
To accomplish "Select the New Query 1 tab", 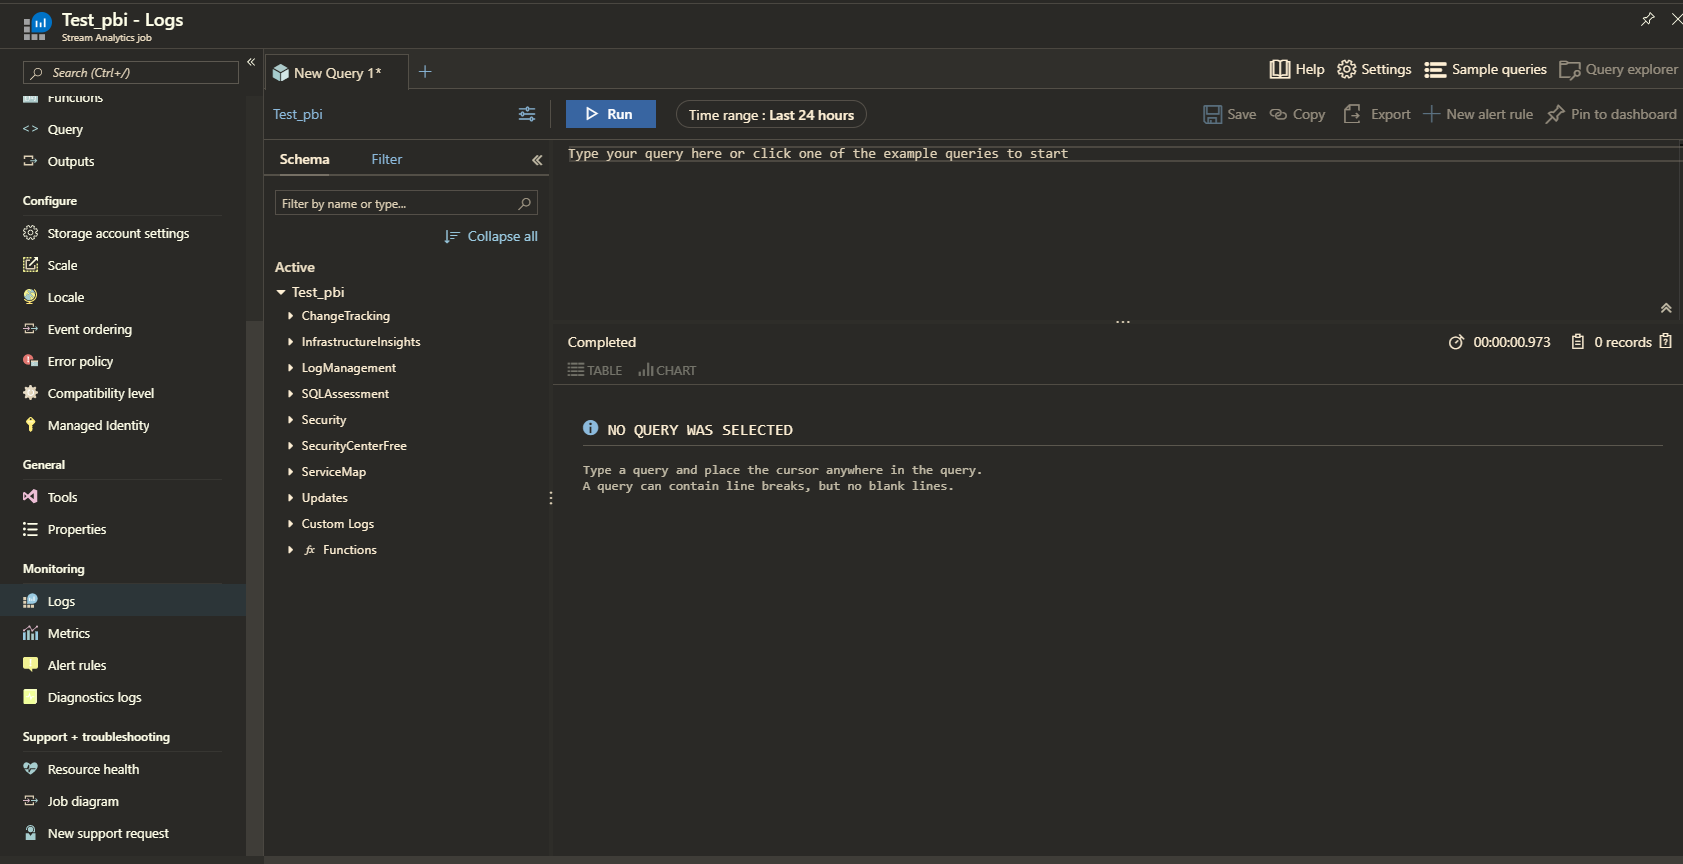I will click(336, 73).
